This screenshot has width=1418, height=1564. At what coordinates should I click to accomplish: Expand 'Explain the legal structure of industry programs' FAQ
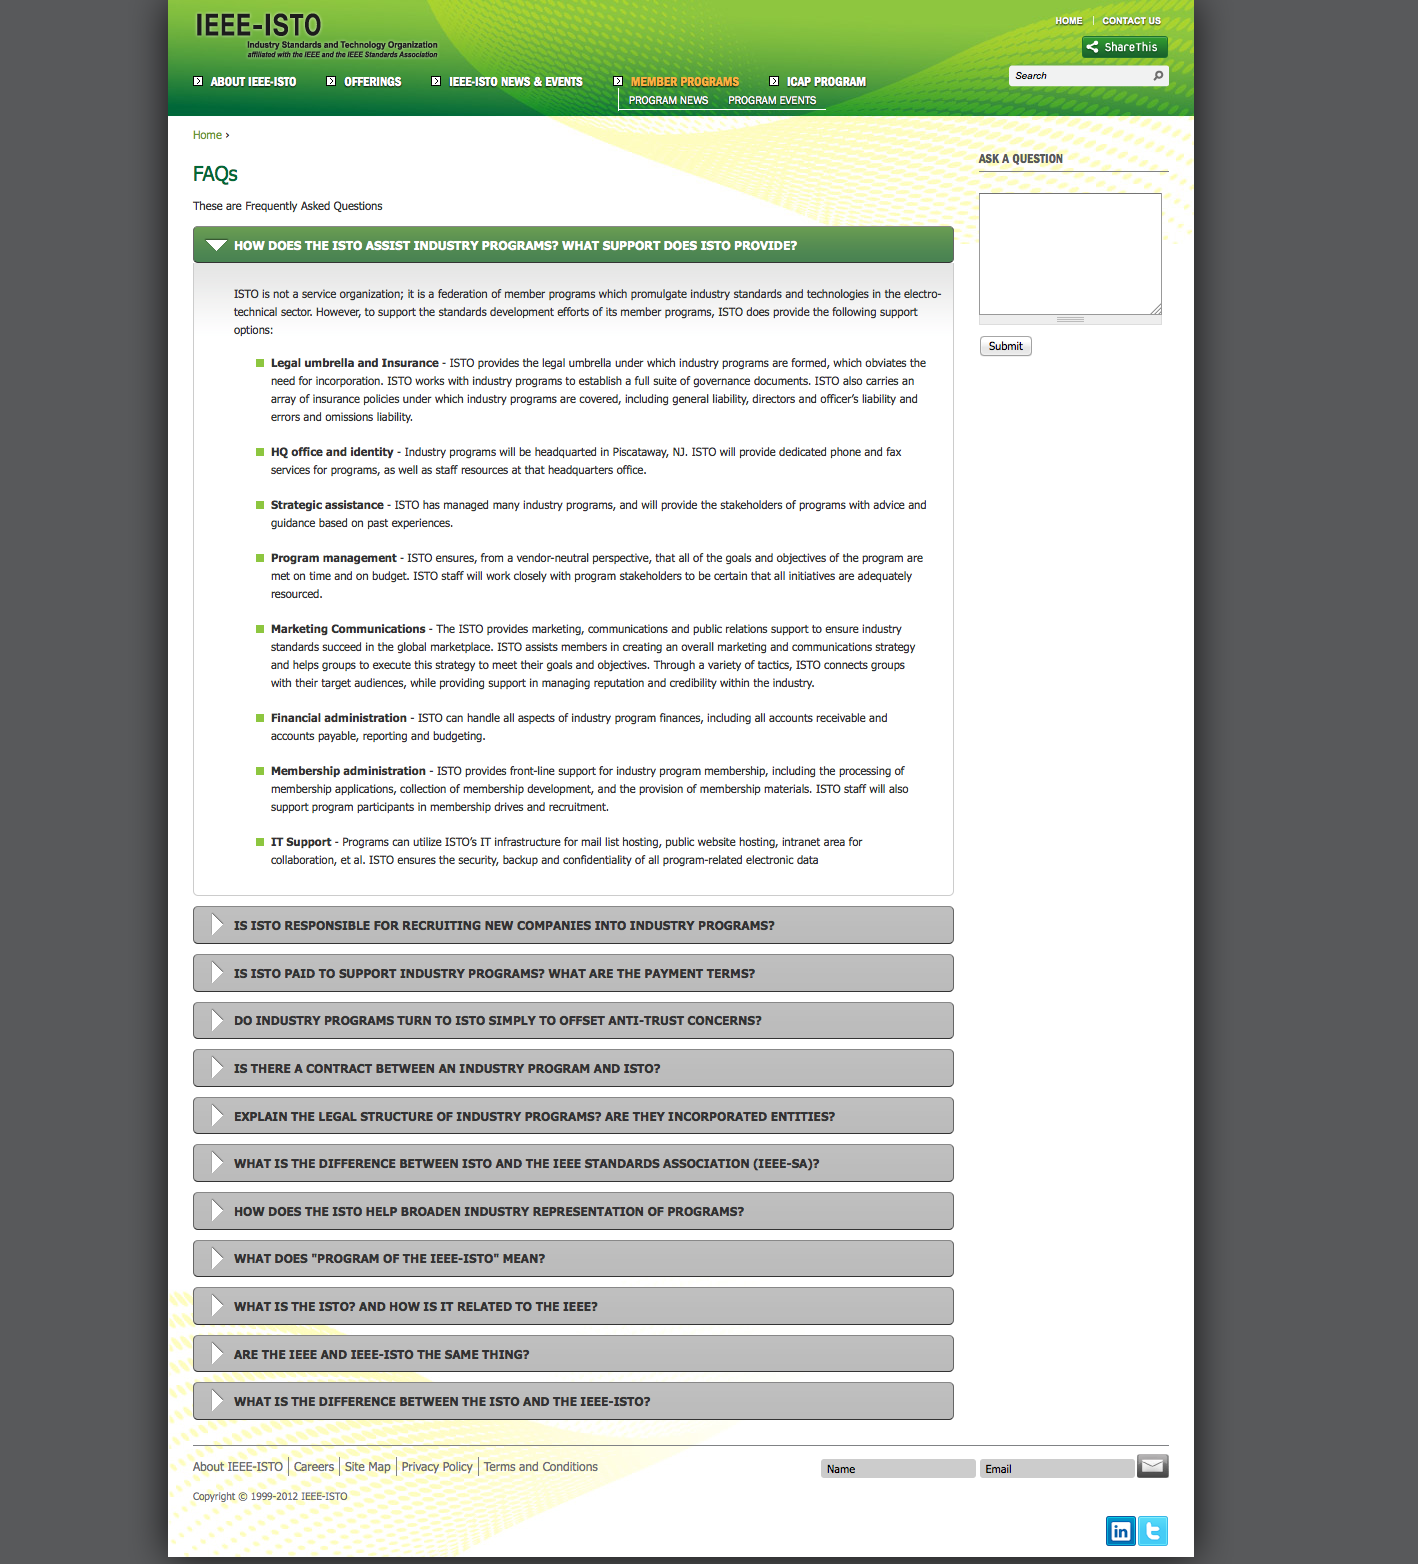573,1116
